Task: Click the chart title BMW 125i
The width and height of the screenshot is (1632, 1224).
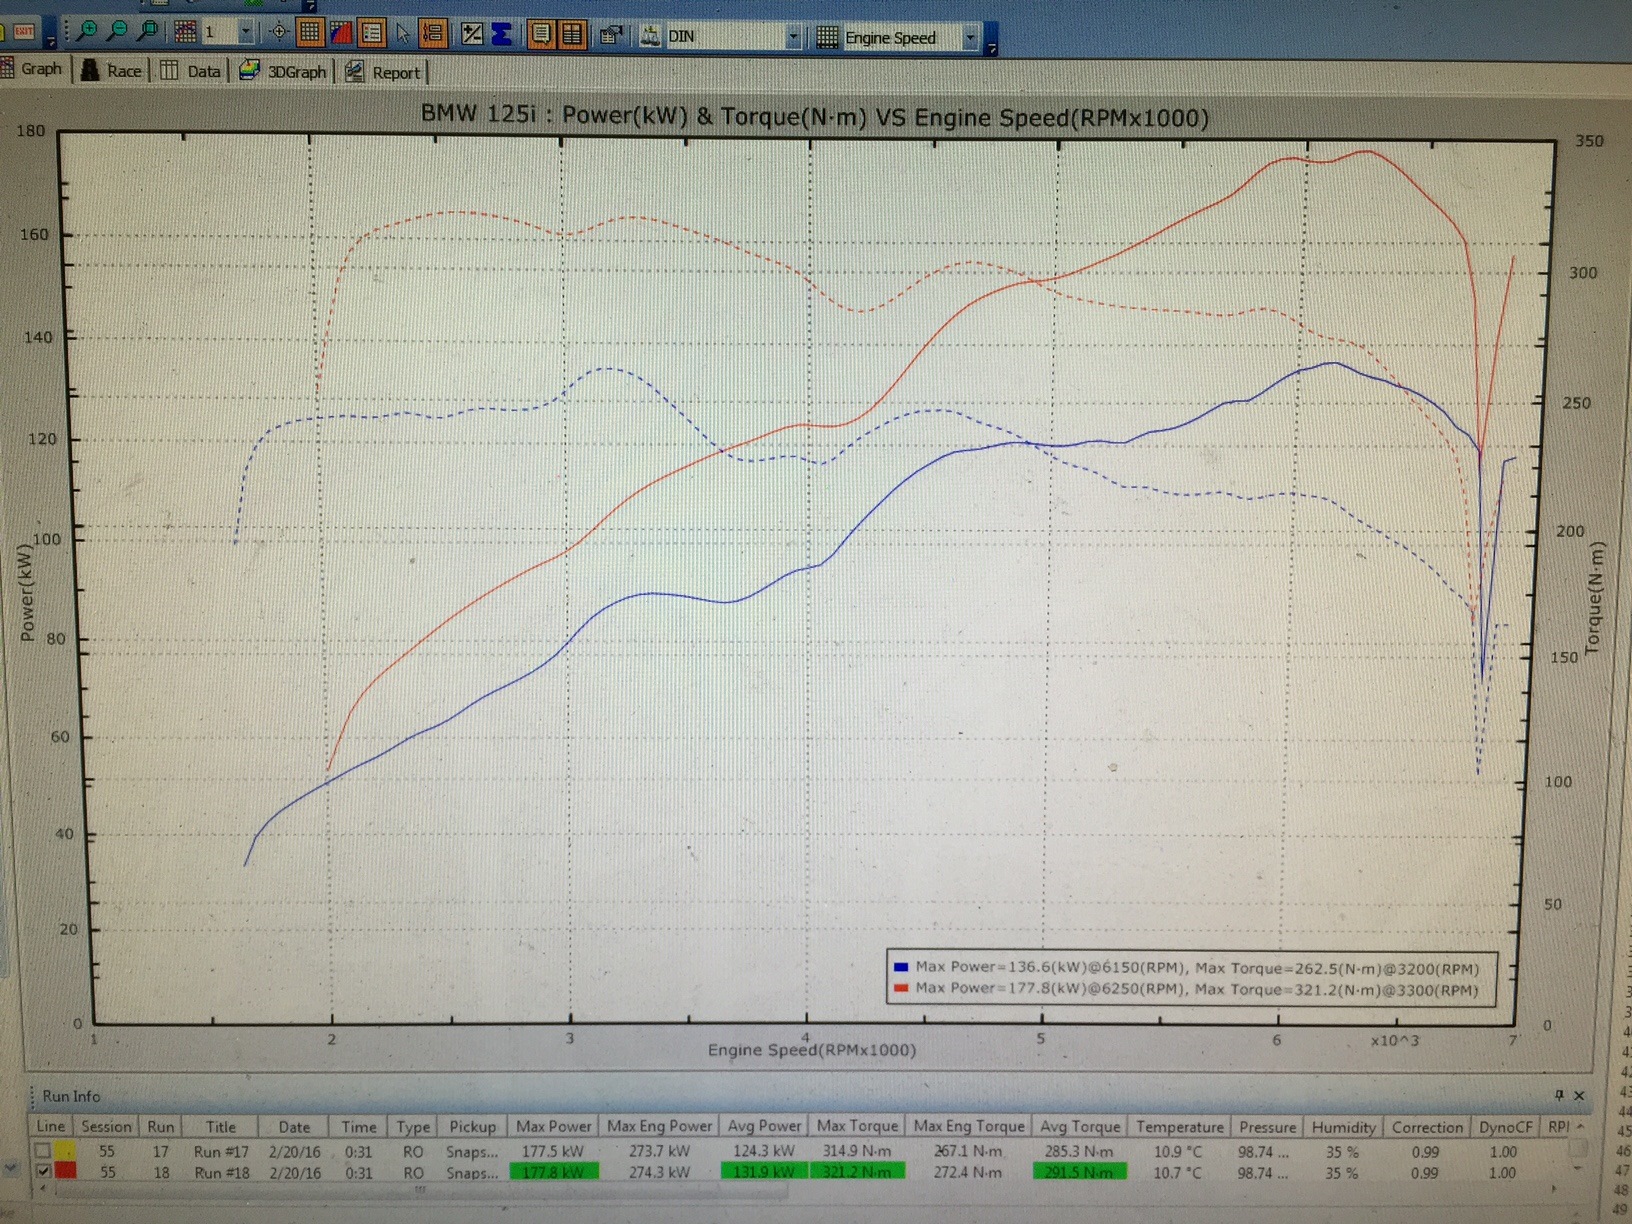Action: (815, 116)
